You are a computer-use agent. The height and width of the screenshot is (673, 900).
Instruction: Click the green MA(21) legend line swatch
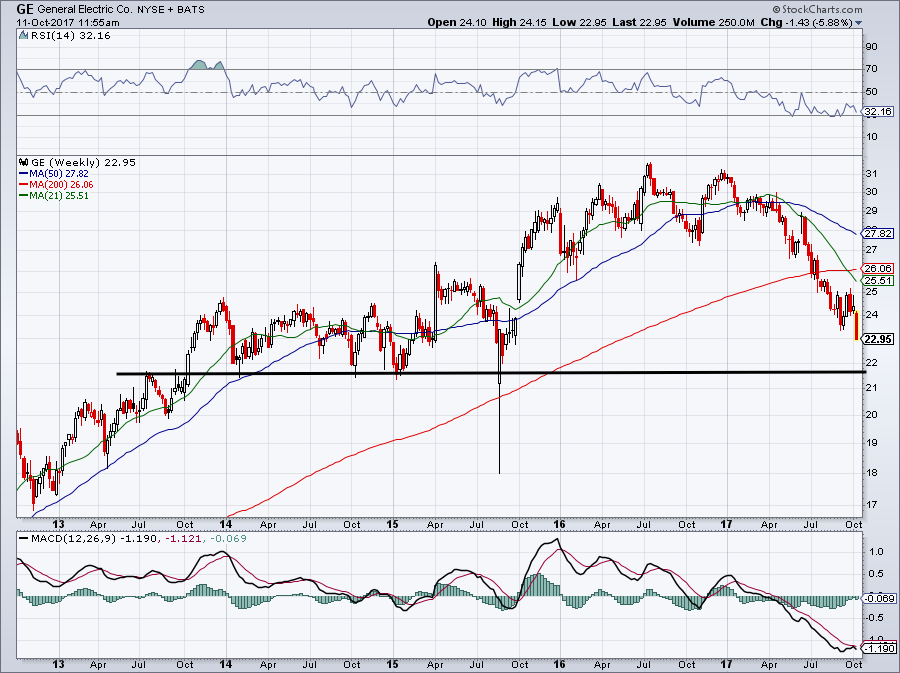24,196
